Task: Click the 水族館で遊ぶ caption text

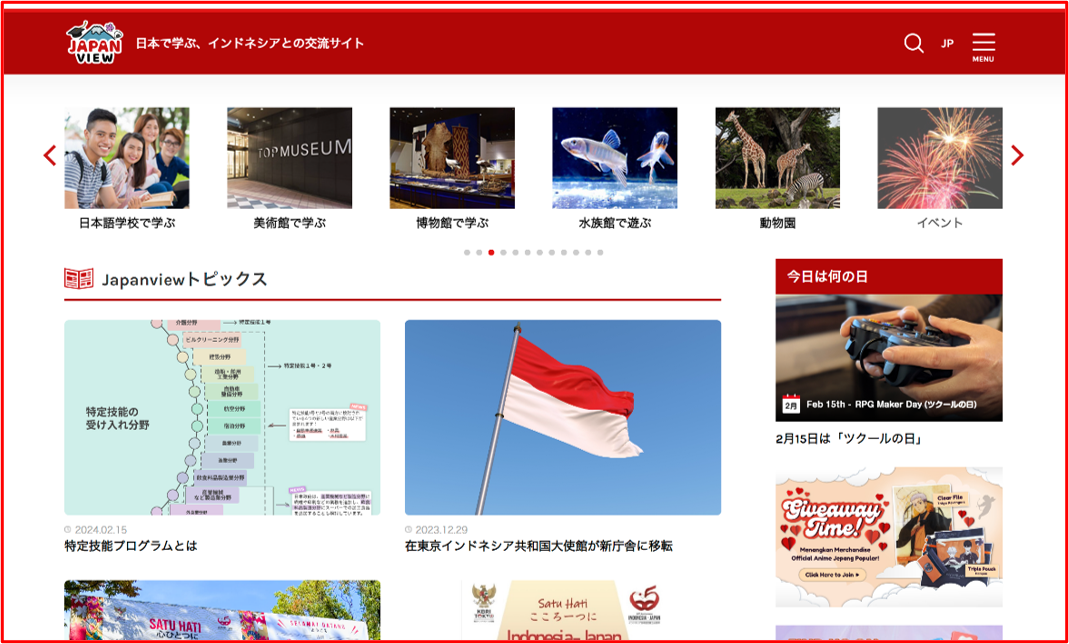Action: (615, 223)
